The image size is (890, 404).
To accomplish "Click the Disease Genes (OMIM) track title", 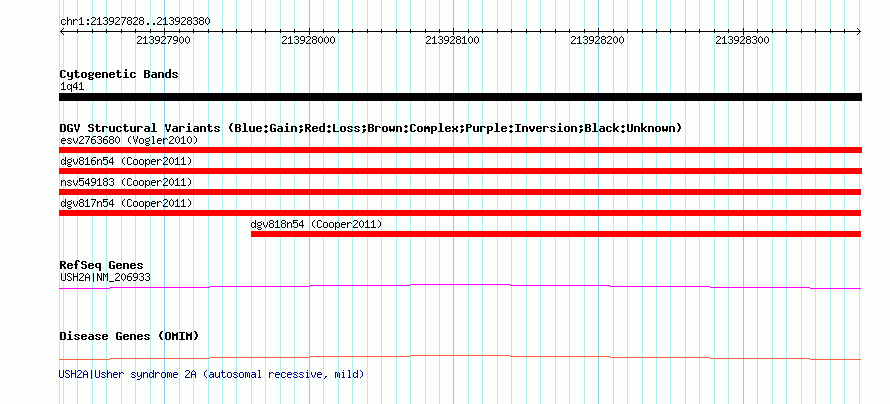I will [x=129, y=336].
